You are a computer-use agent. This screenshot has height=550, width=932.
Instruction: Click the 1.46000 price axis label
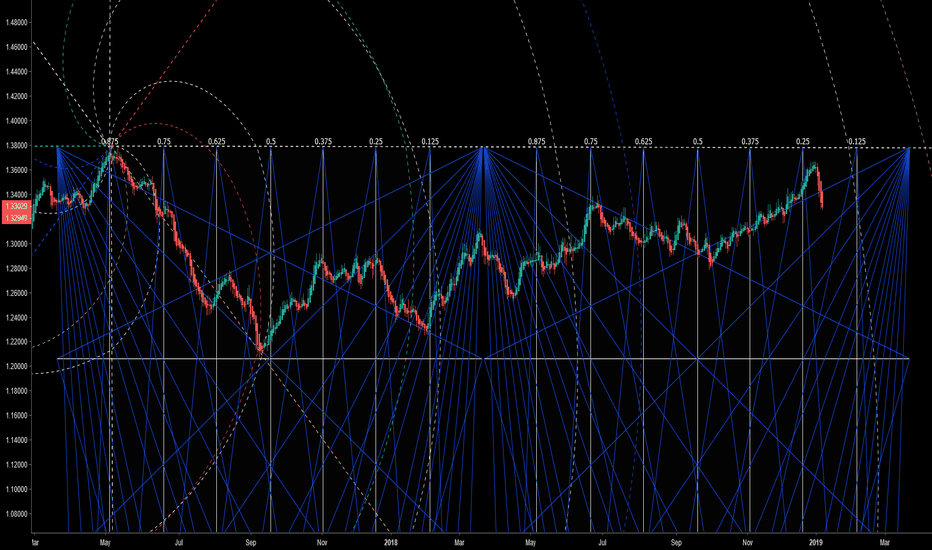click(16, 47)
